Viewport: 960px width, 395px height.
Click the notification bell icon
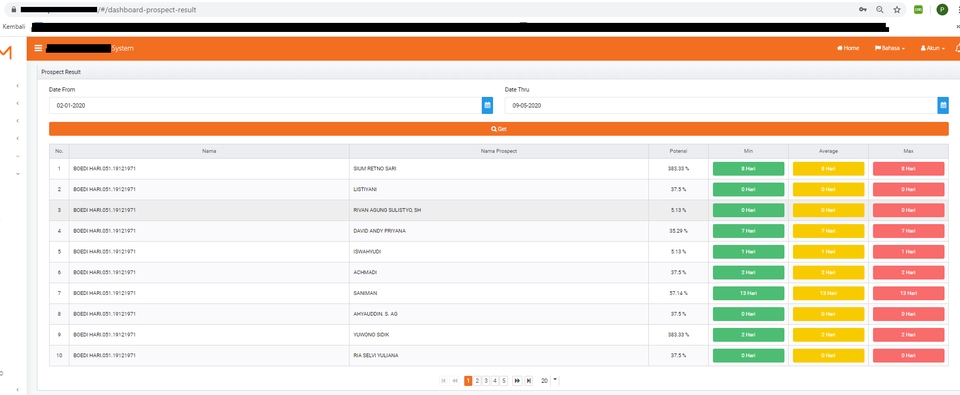[957, 48]
